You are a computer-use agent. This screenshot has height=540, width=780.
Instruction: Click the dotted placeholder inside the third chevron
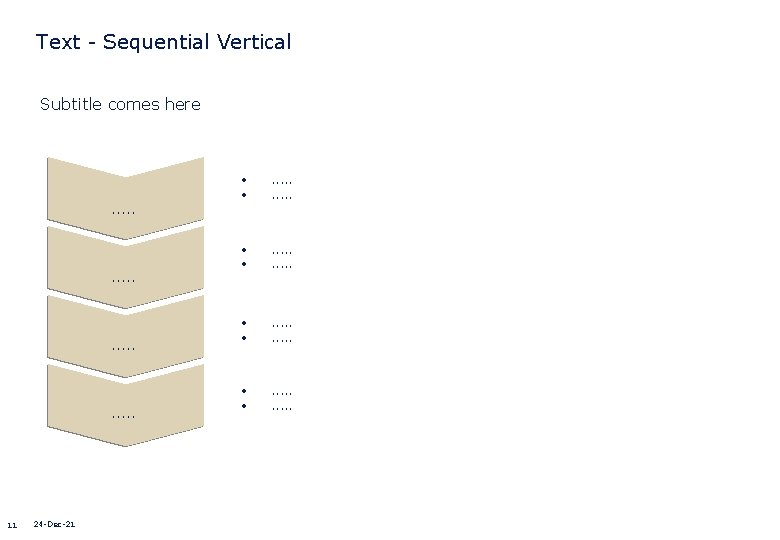point(124,346)
